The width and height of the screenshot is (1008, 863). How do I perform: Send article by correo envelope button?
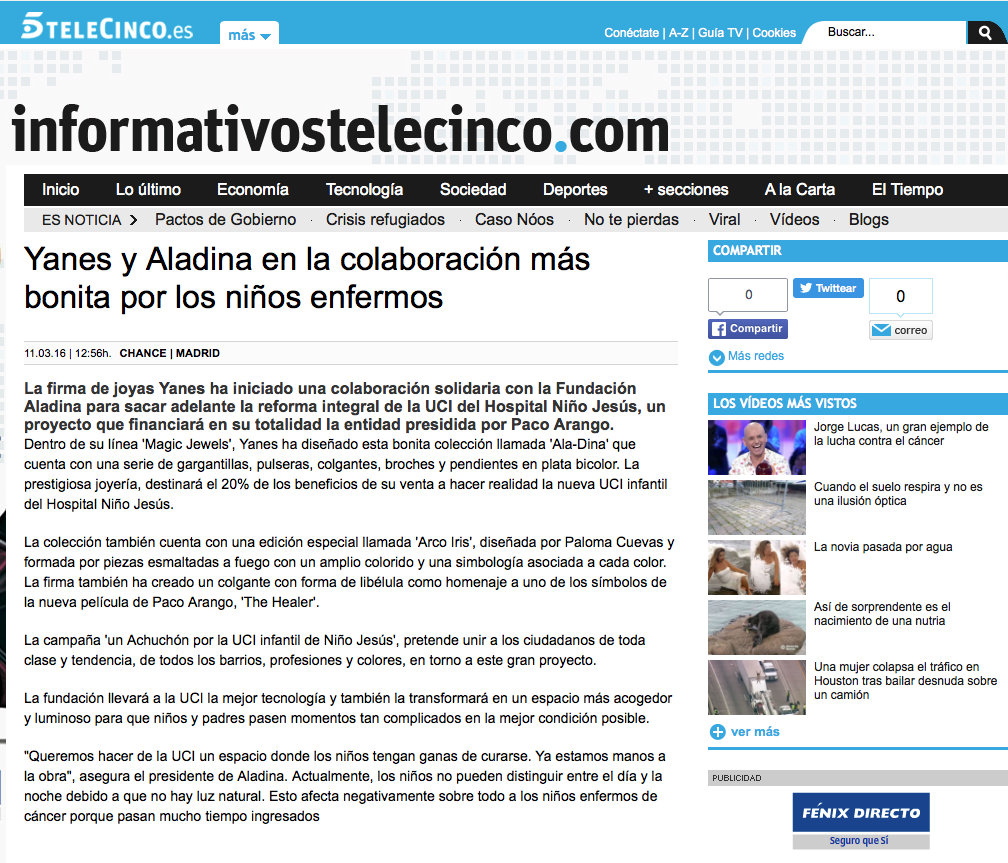coord(900,330)
